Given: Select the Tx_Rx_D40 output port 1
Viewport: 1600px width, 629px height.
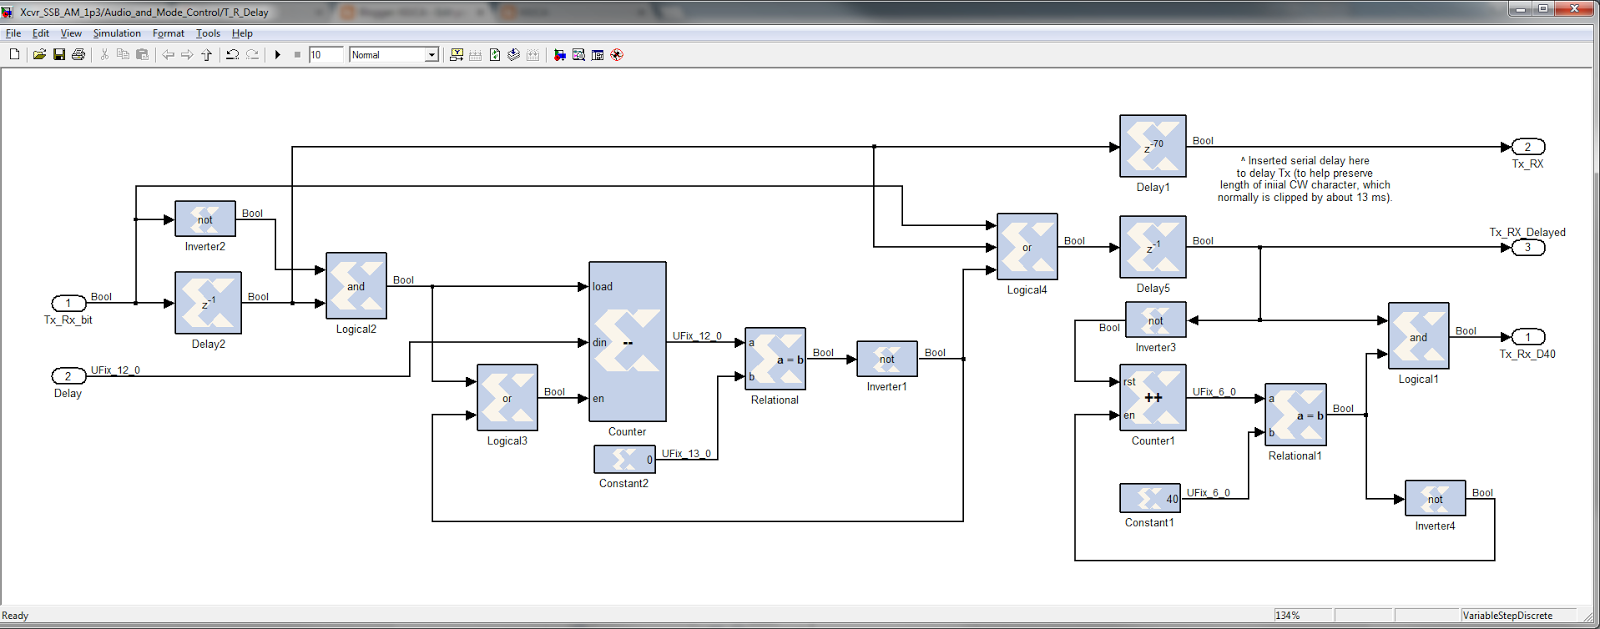Looking at the screenshot, I should [1528, 337].
